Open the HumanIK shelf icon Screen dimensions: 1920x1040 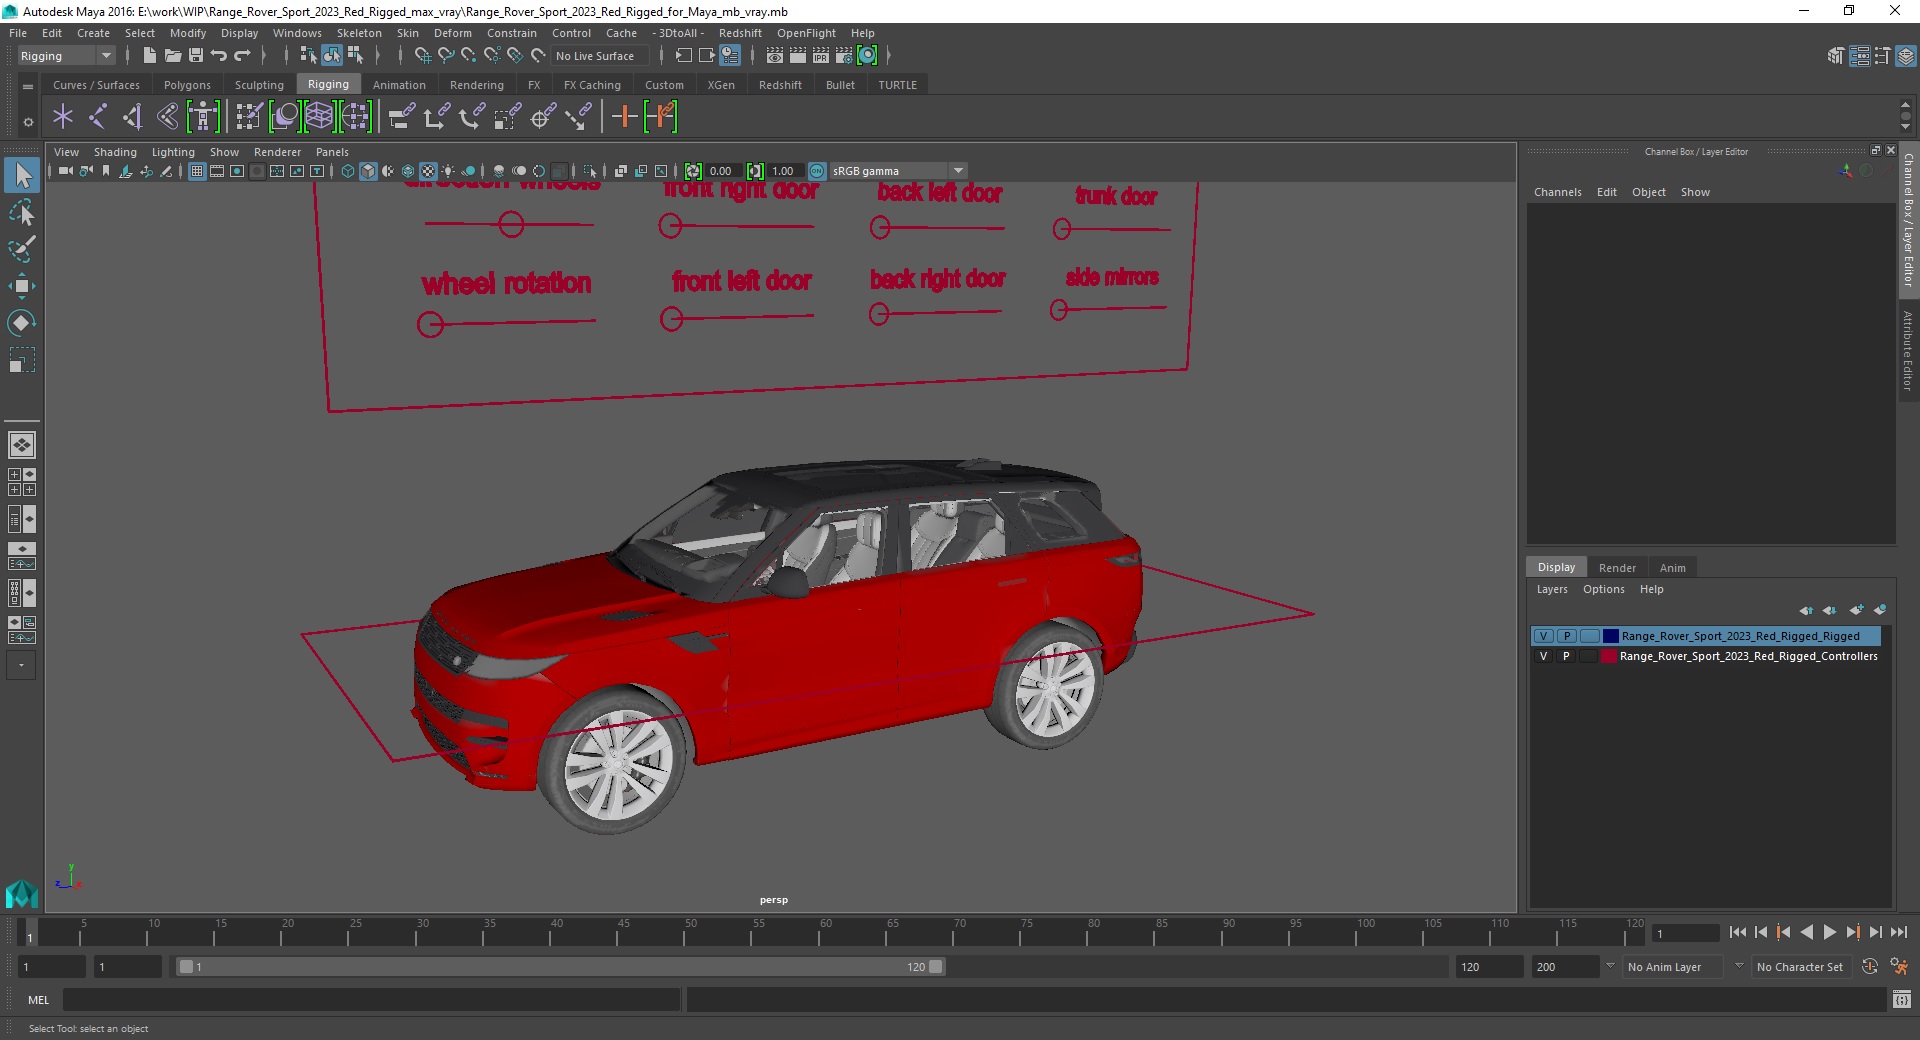coord(203,117)
